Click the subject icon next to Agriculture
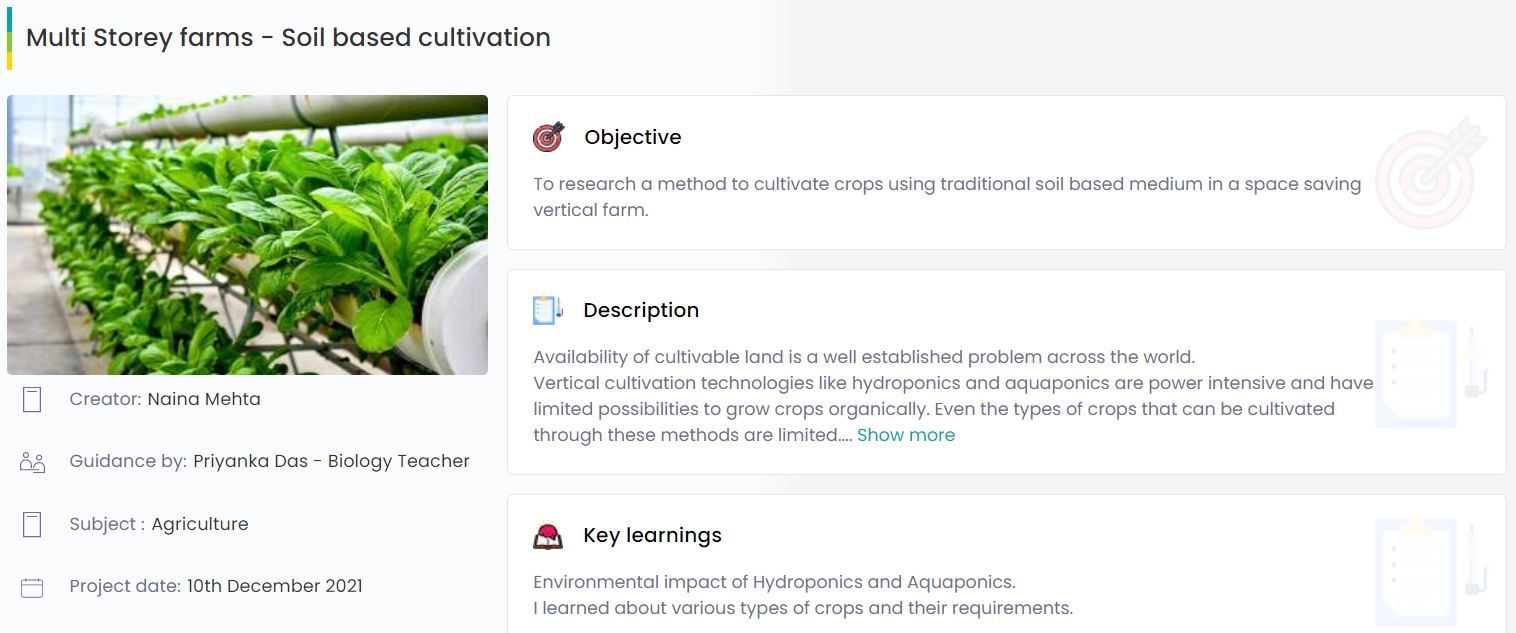This screenshot has width=1516, height=633. pyautogui.click(x=32, y=524)
